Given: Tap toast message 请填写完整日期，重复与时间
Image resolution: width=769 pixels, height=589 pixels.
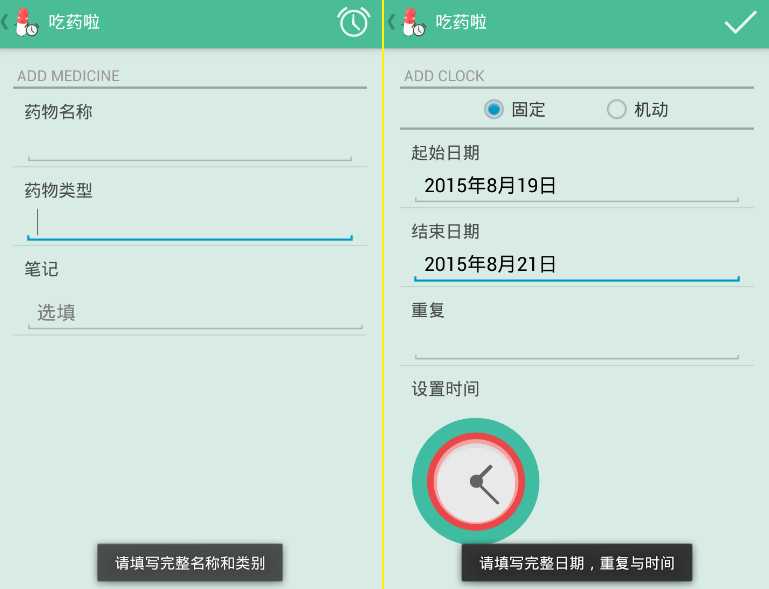Looking at the screenshot, I should point(577,563).
